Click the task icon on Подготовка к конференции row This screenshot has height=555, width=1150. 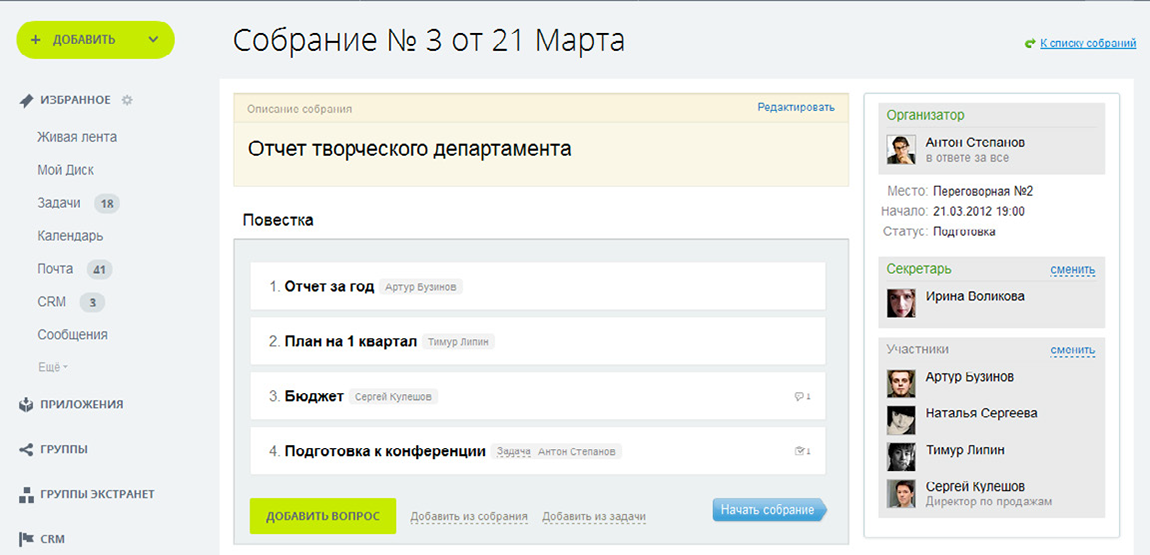[x=799, y=451]
